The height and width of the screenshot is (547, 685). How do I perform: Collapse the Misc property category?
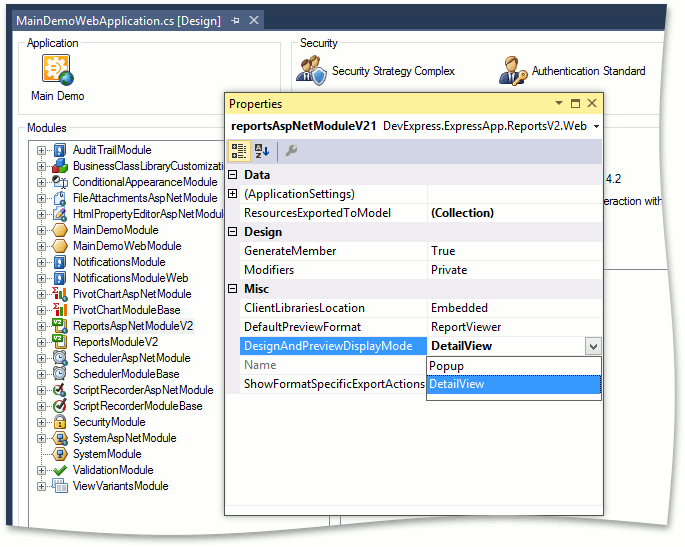click(x=233, y=289)
